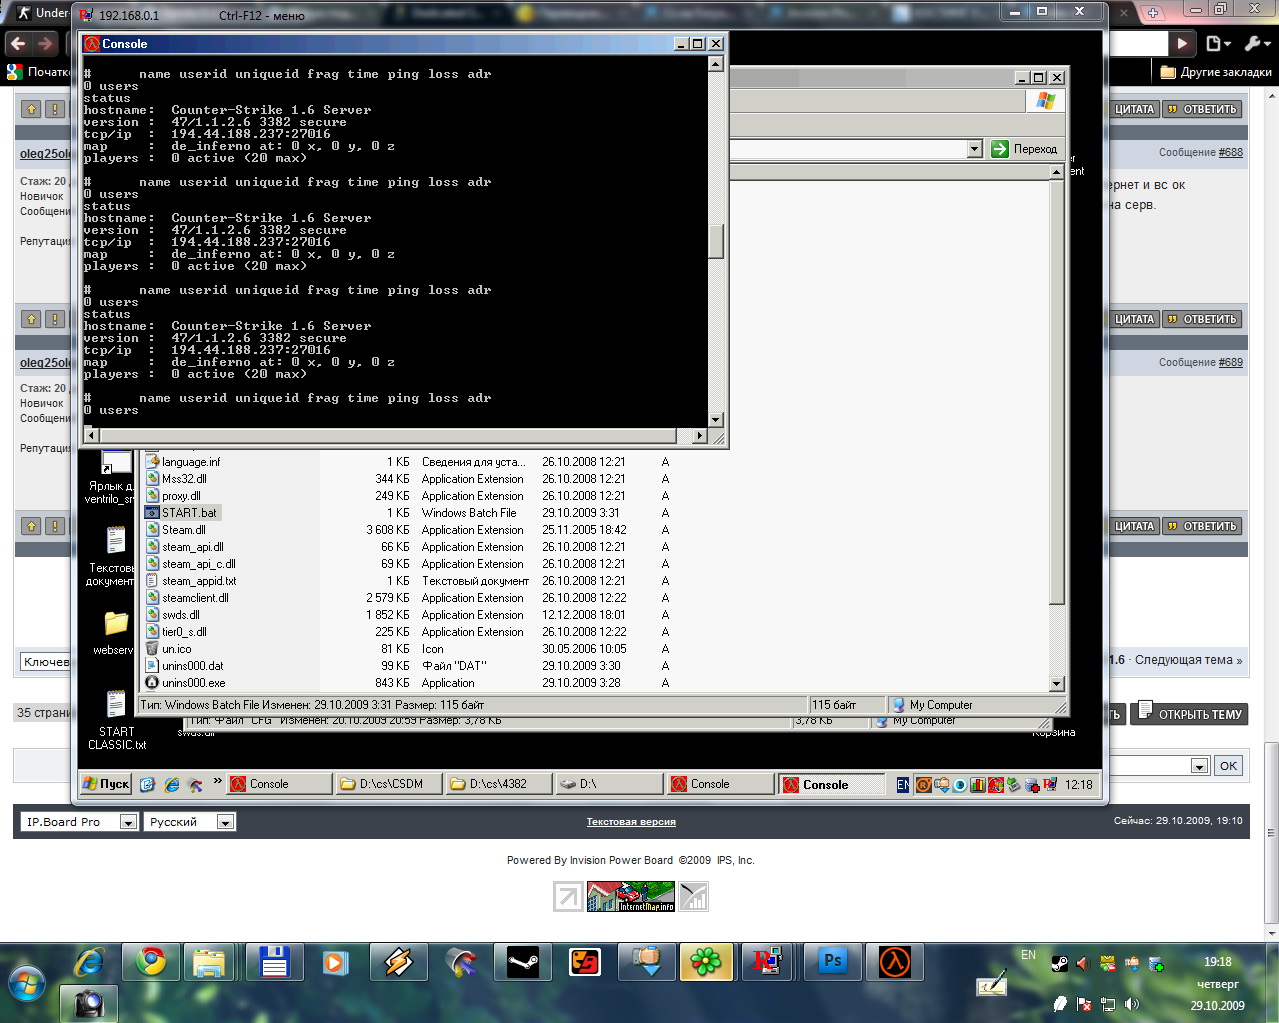Launch Google Chrome from the taskbar
1279x1023 pixels.
coord(151,962)
